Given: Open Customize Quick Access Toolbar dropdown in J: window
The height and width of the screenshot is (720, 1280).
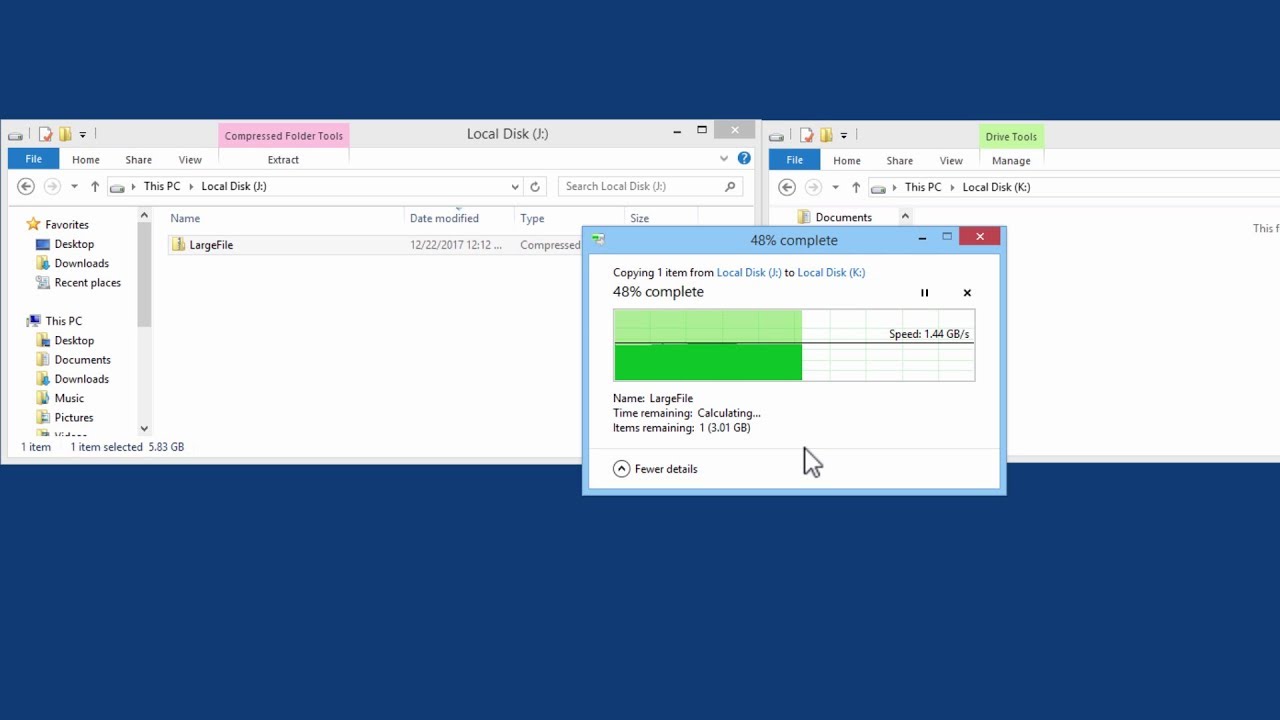Looking at the screenshot, I should pyautogui.click(x=82, y=134).
